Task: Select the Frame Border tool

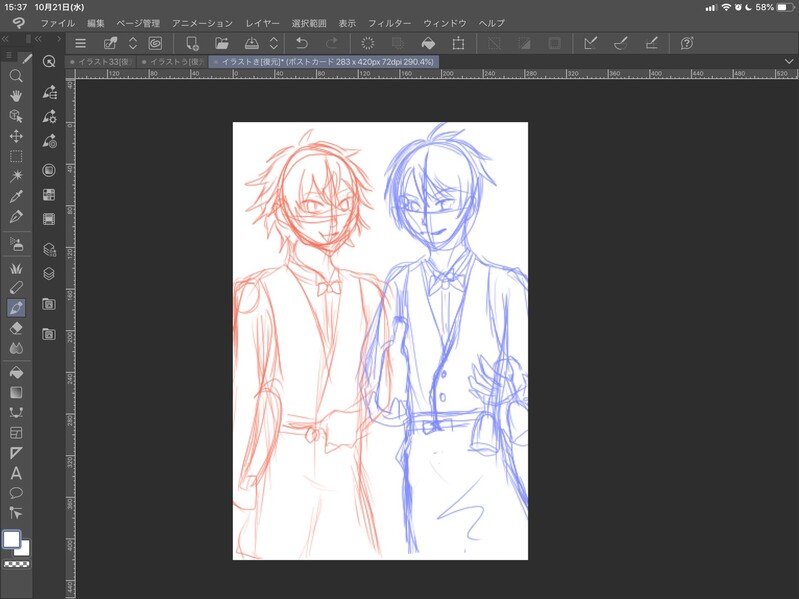Action: coord(16,433)
